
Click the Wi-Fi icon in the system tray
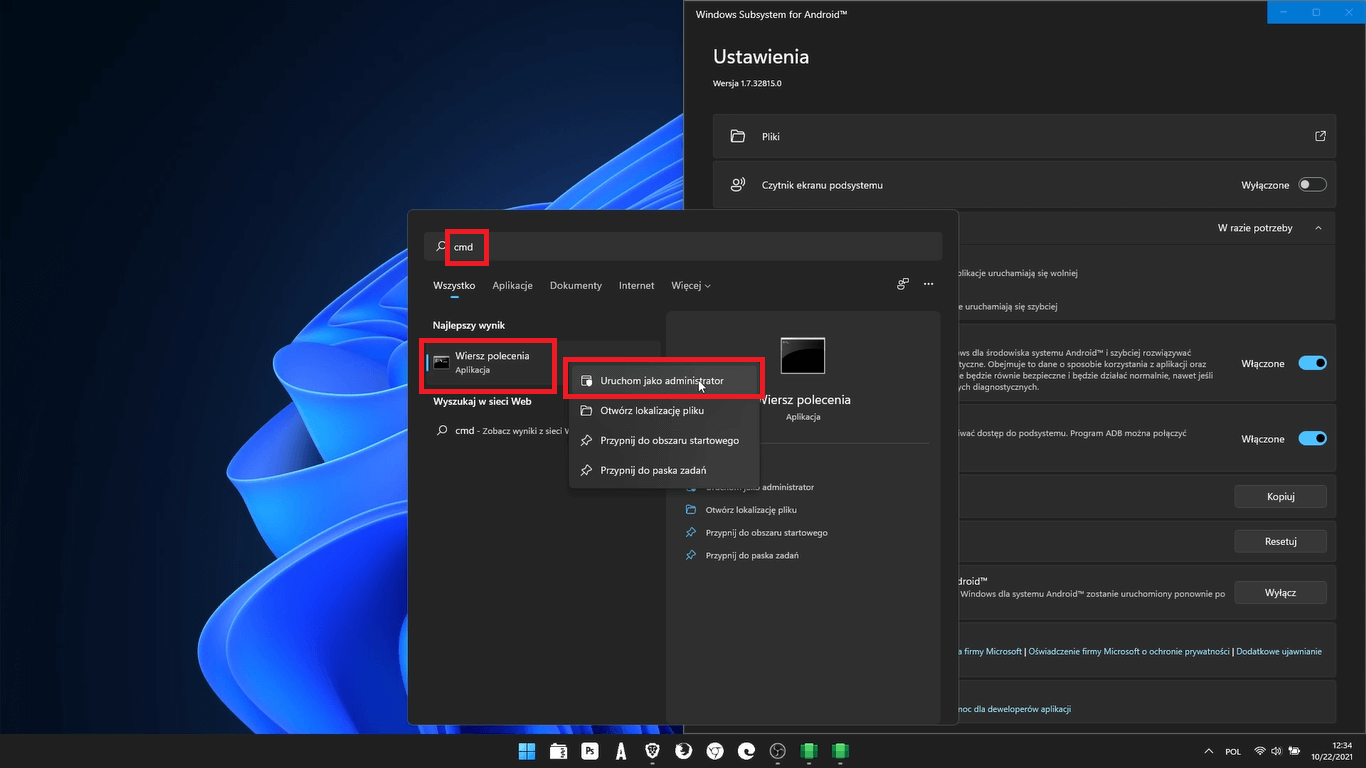[x=1260, y=751]
